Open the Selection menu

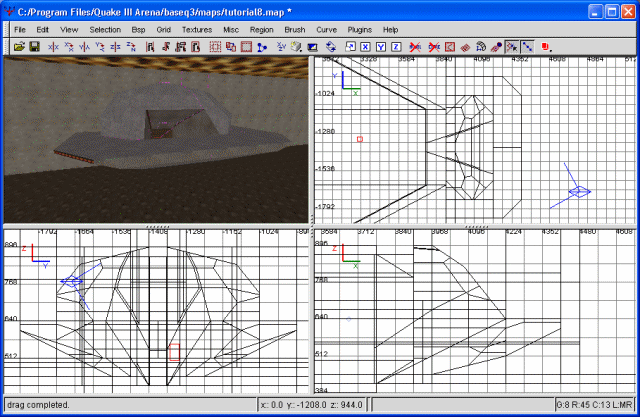pyautogui.click(x=105, y=30)
